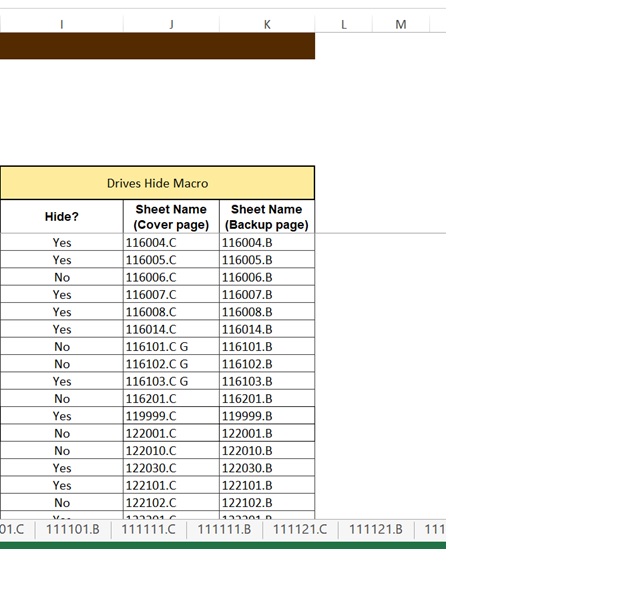Click the Drives Hide Macro title cell
The width and height of the screenshot is (621, 594).
click(157, 183)
